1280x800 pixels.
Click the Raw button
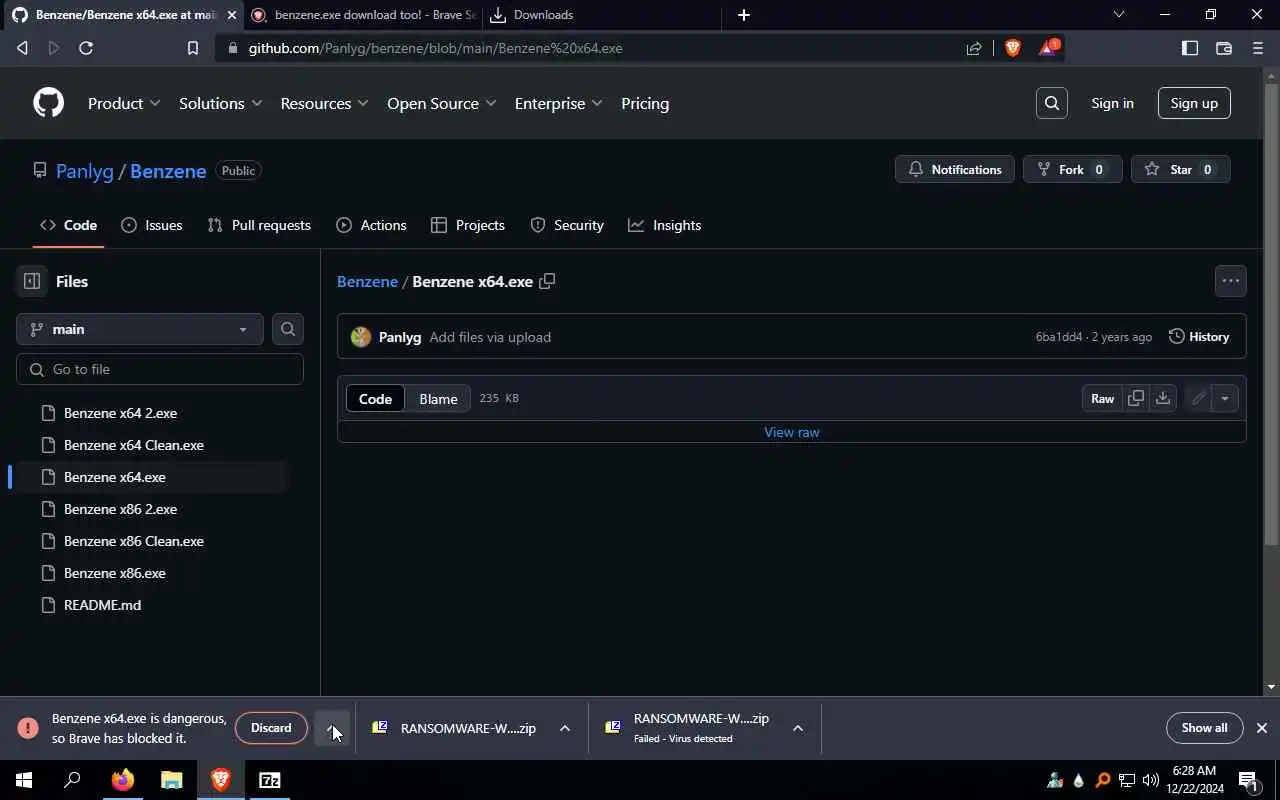tap(1102, 398)
